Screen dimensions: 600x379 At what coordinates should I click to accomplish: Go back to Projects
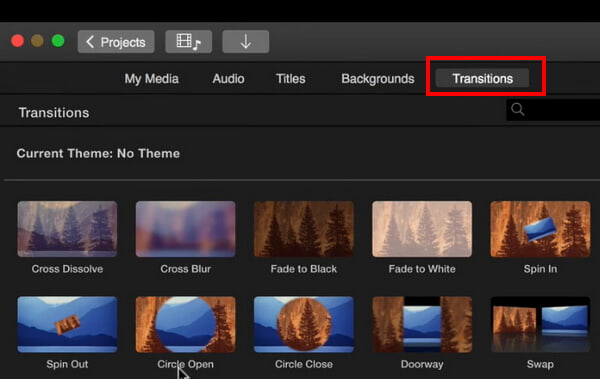[x=116, y=42]
